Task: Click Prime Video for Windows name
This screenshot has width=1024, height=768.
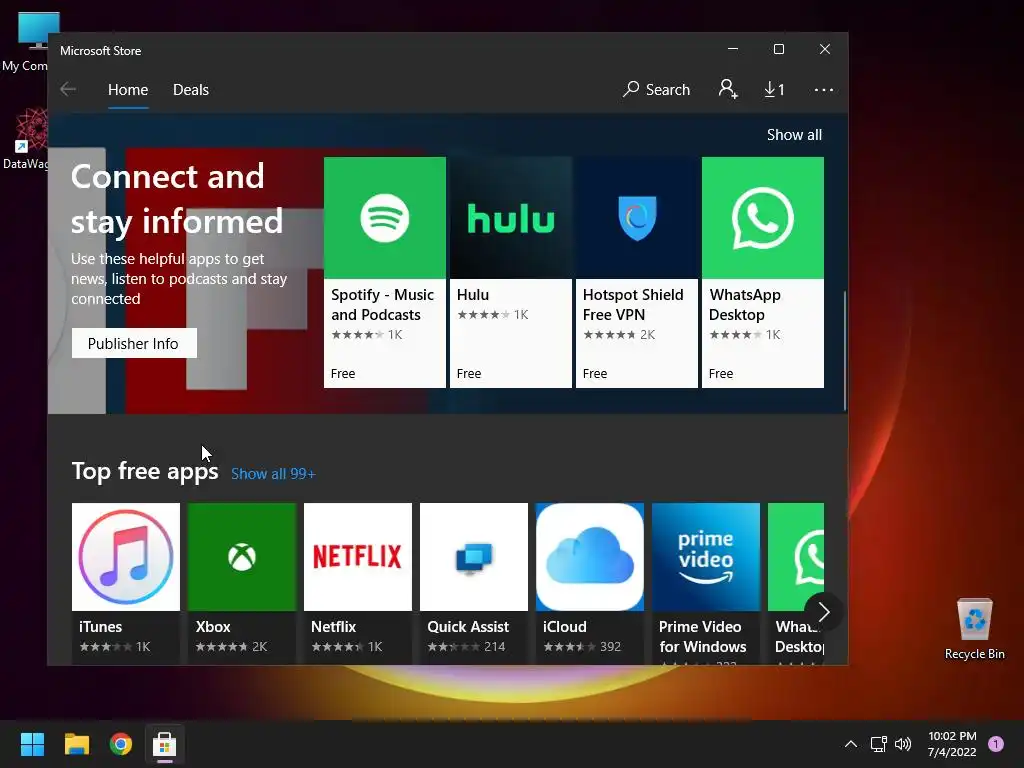Action: (x=703, y=637)
